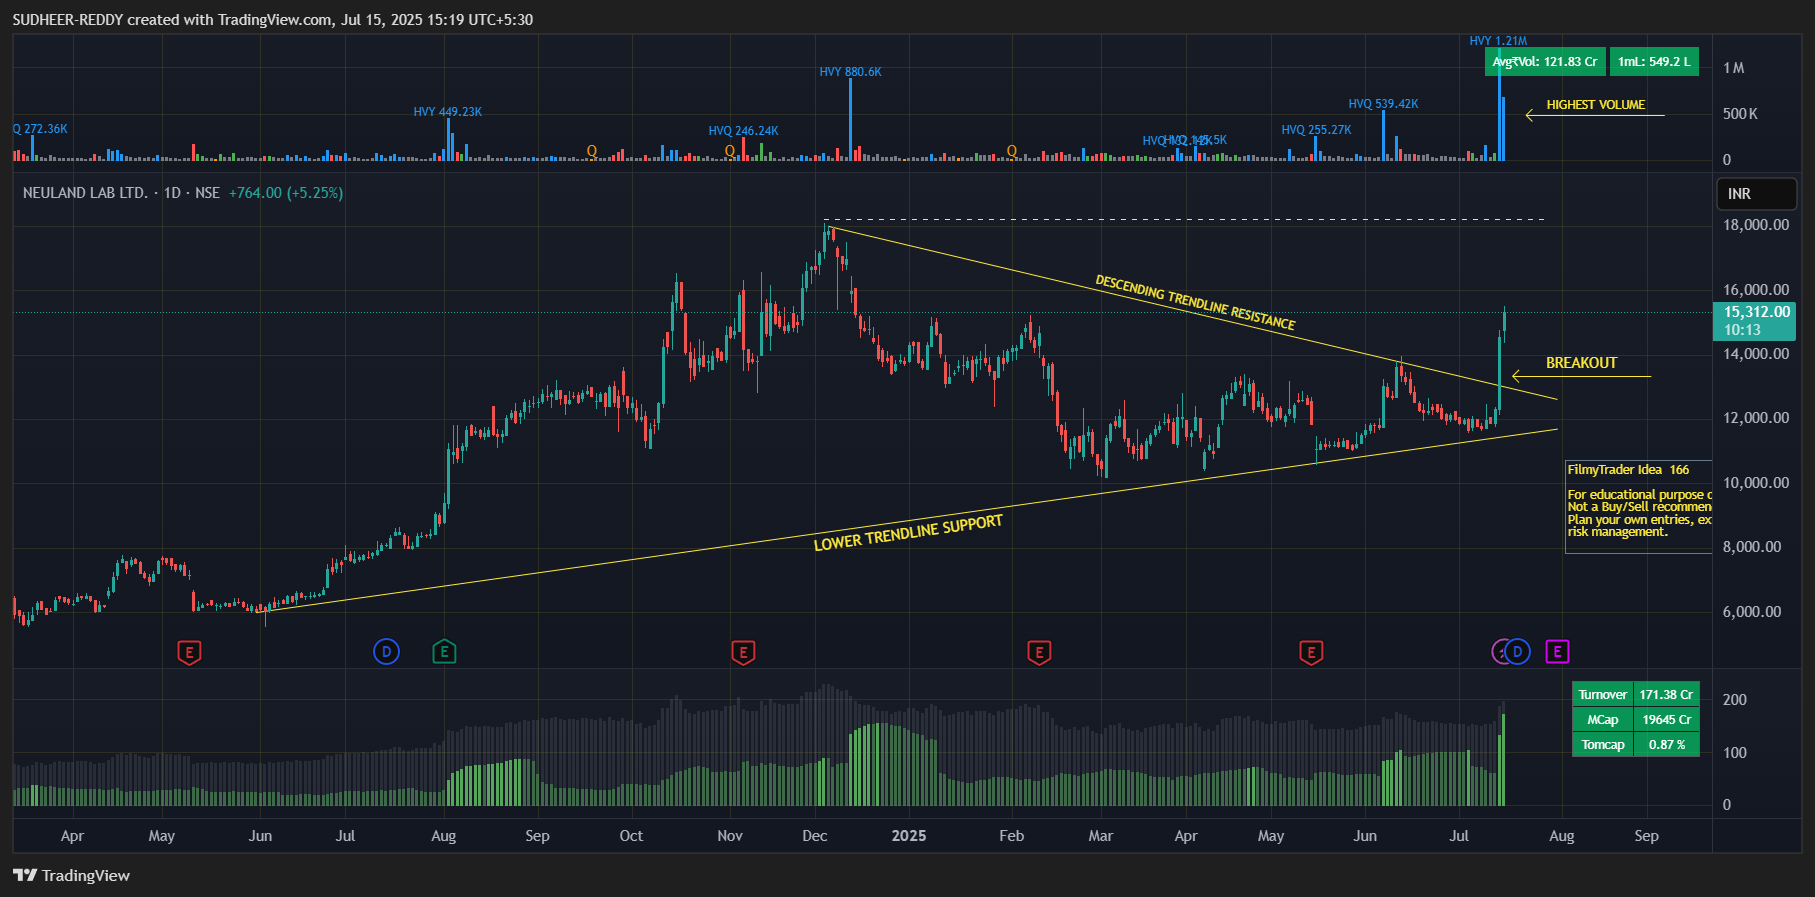Click the 100 level on bottom indicator axis
This screenshot has height=897, width=1815.
(1735, 752)
